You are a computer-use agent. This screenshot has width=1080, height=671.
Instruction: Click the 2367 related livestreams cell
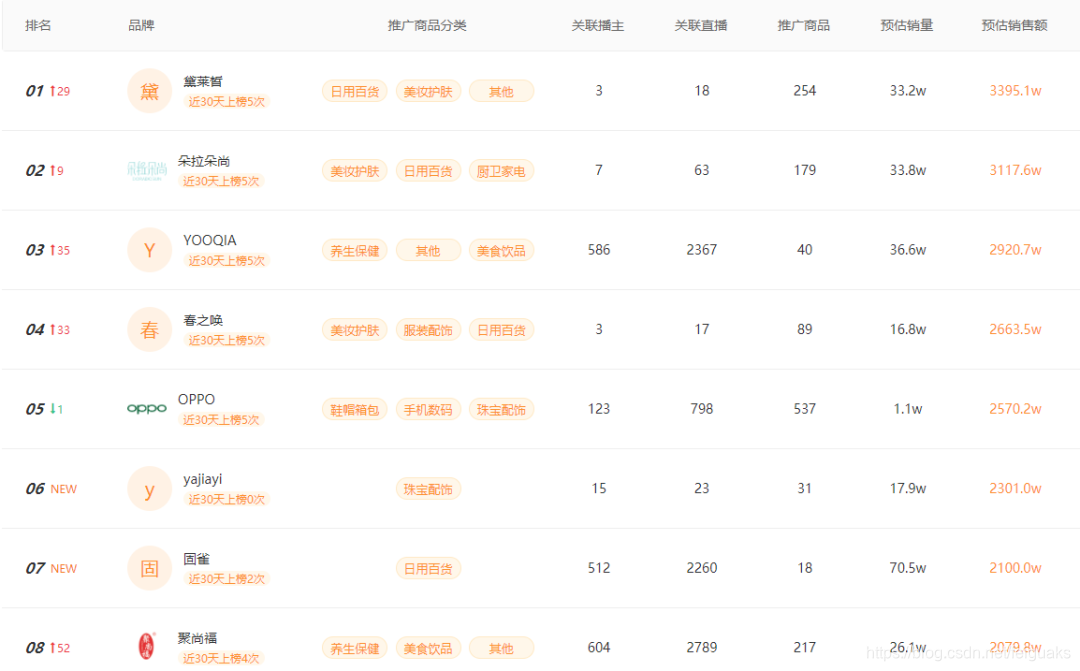701,249
